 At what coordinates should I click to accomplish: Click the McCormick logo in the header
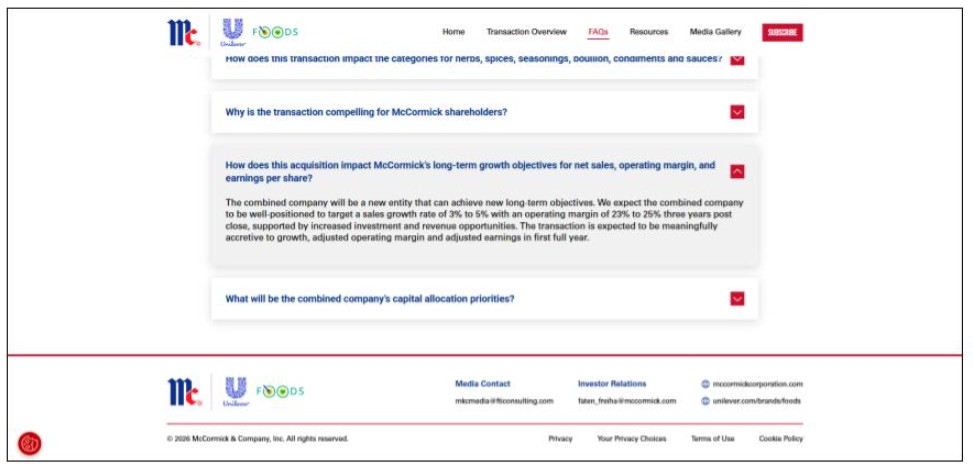[184, 32]
